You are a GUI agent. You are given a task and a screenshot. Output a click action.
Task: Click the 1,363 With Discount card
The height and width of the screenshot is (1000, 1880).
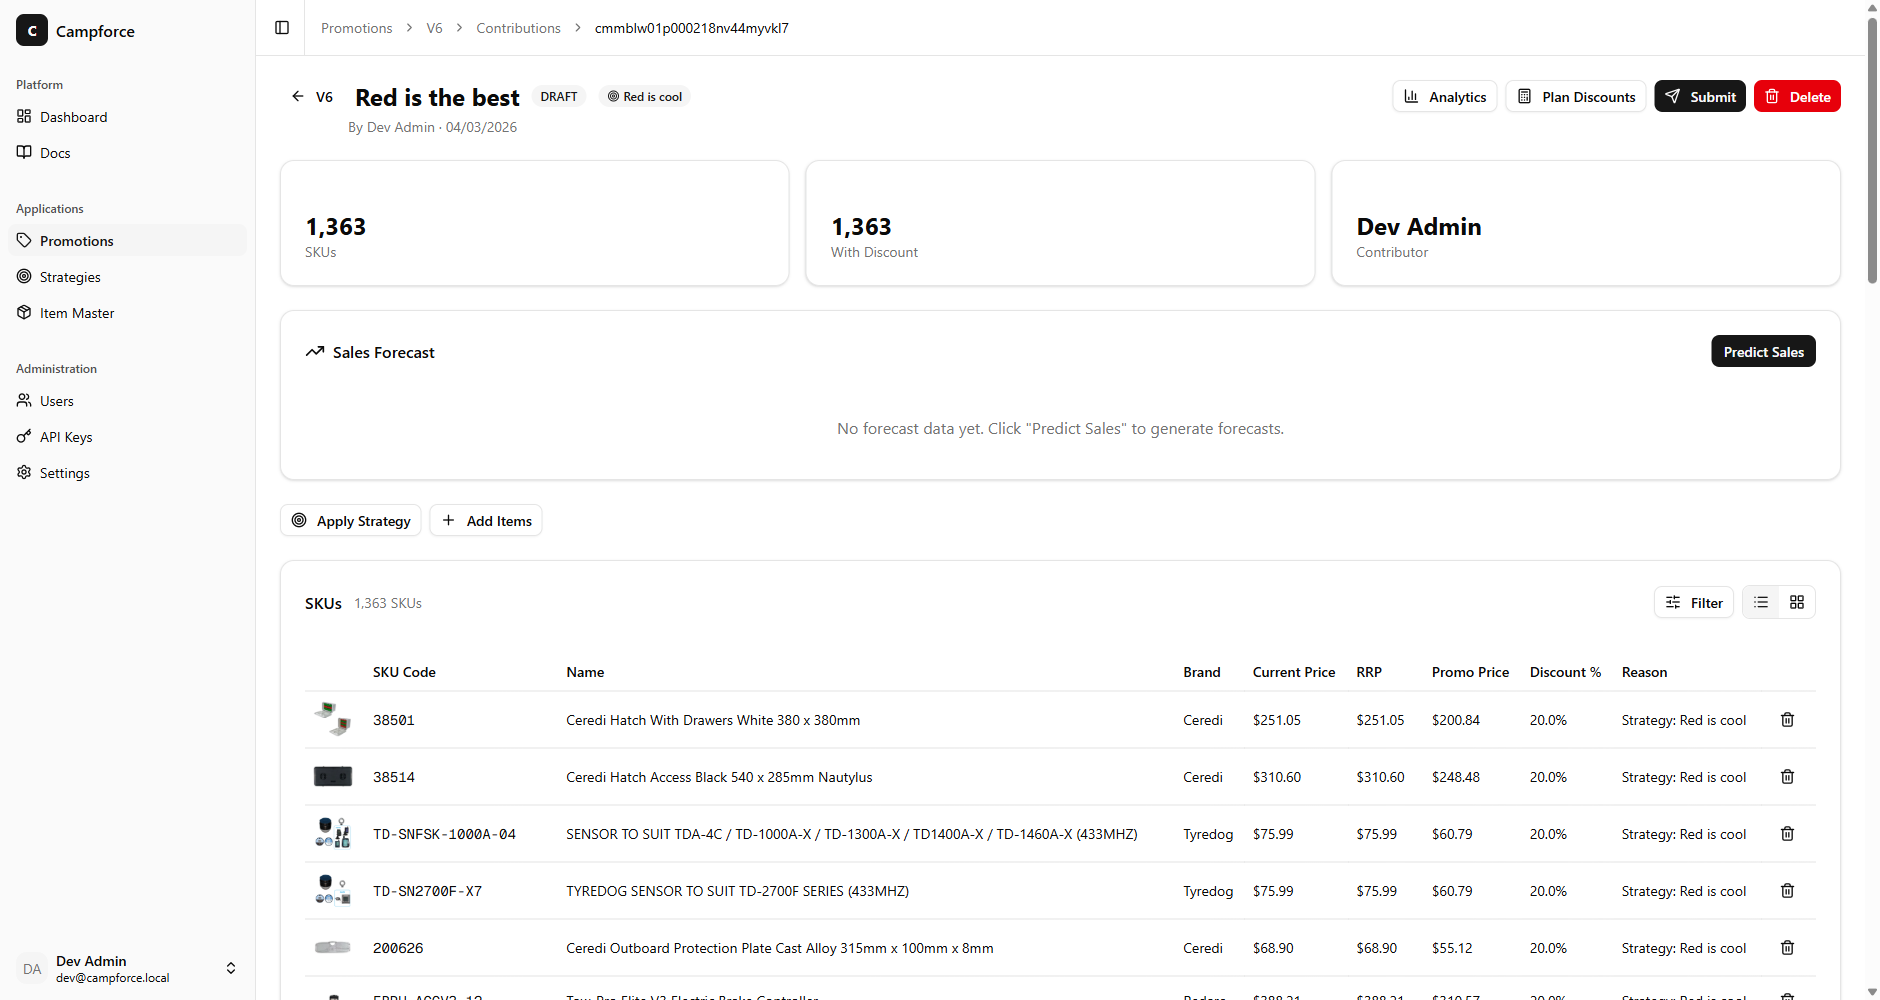tap(1060, 223)
